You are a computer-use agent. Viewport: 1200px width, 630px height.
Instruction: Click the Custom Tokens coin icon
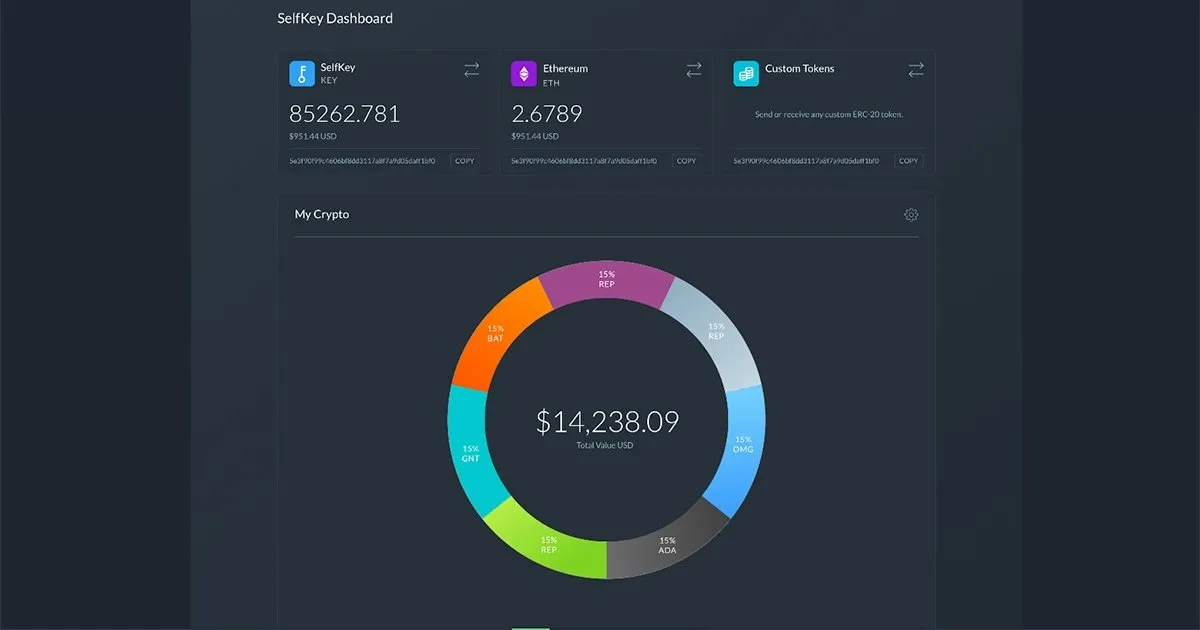tap(746, 74)
